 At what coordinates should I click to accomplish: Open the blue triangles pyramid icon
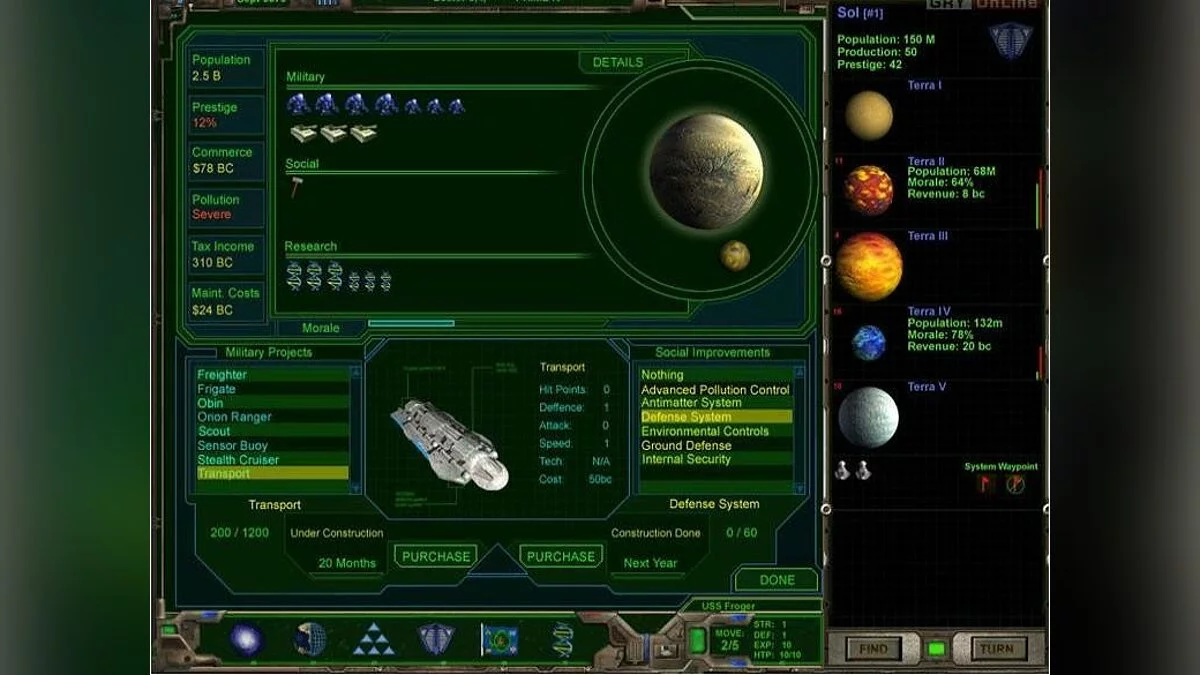(373, 638)
